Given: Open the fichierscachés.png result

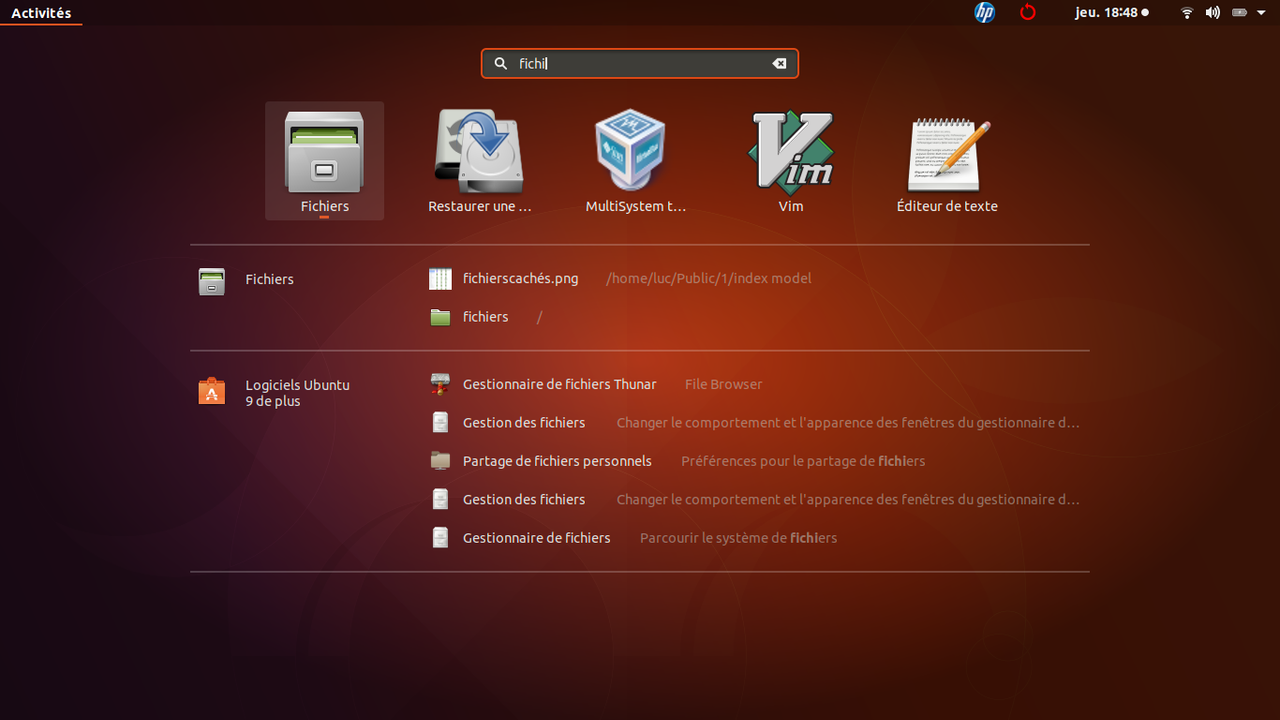Looking at the screenshot, I should 520,278.
